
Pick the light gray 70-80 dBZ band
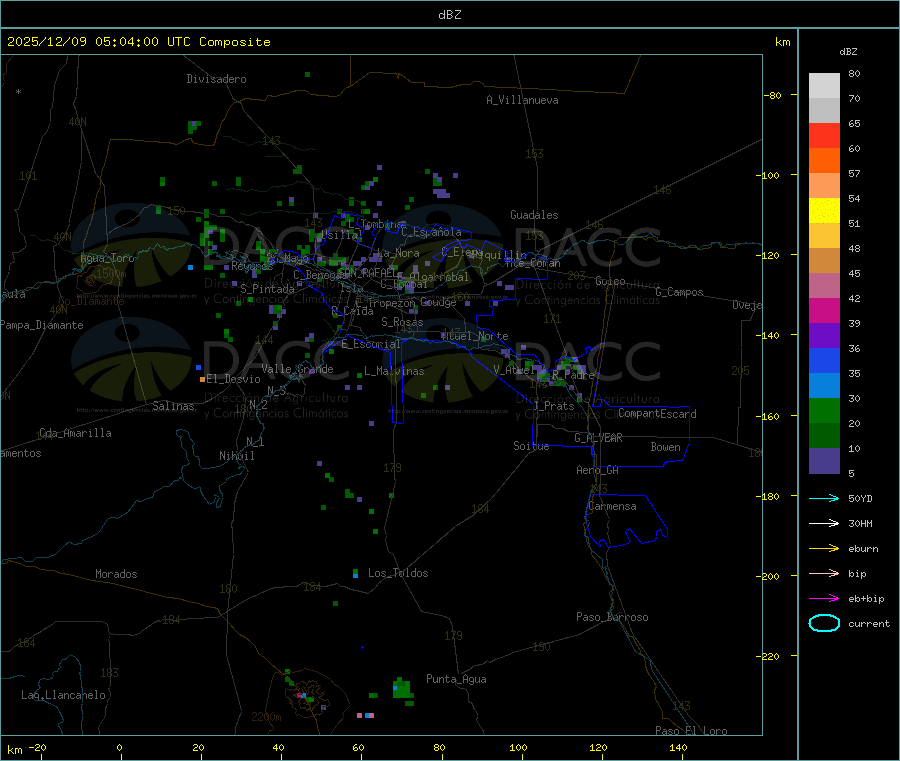(824, 86)
